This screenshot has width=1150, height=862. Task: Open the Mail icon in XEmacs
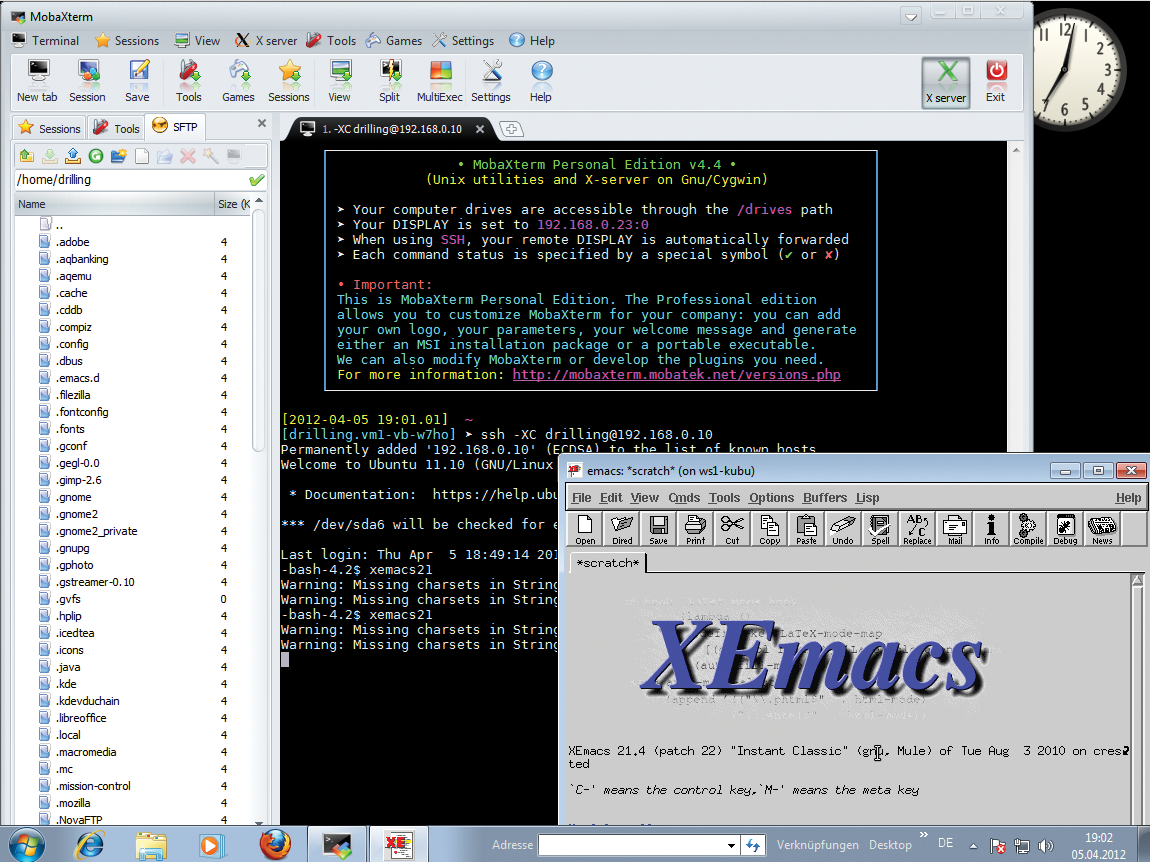click(x=953, y=529)
